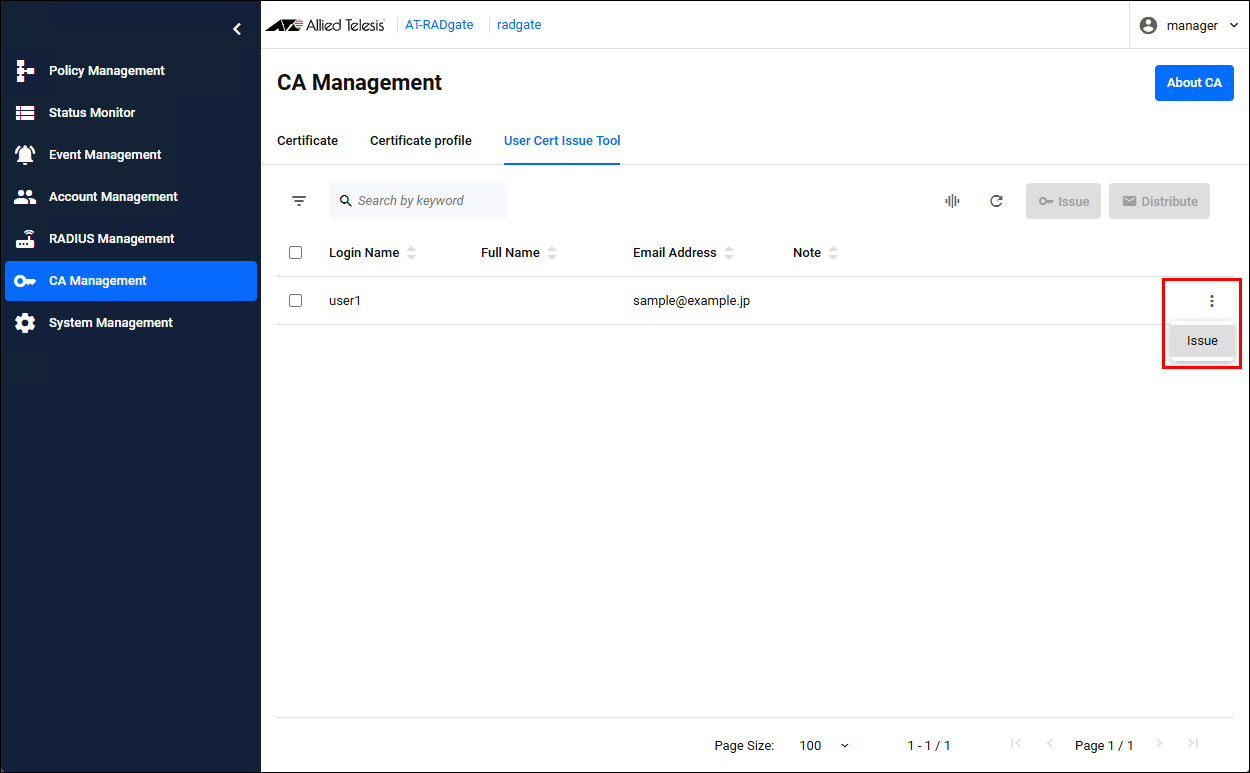
Task: Switch to the Certificate tab
Action: 307,141
